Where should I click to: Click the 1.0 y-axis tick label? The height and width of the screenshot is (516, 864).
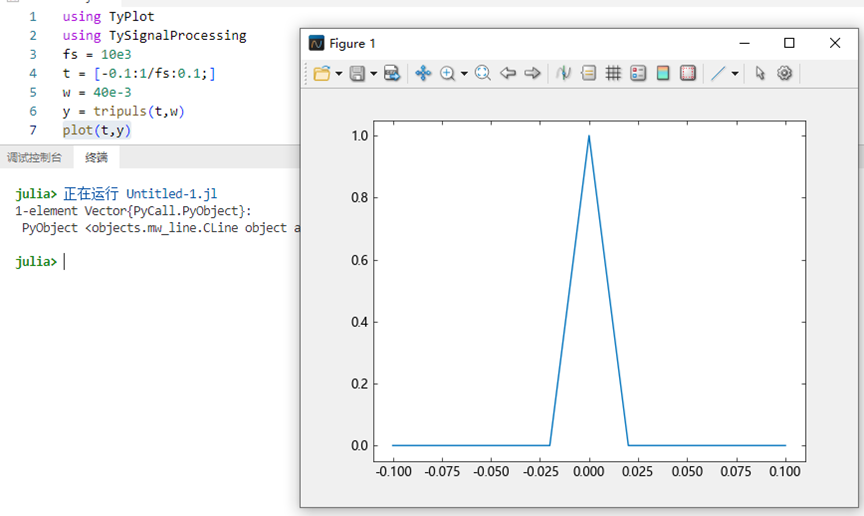click(x=360, y=136)
